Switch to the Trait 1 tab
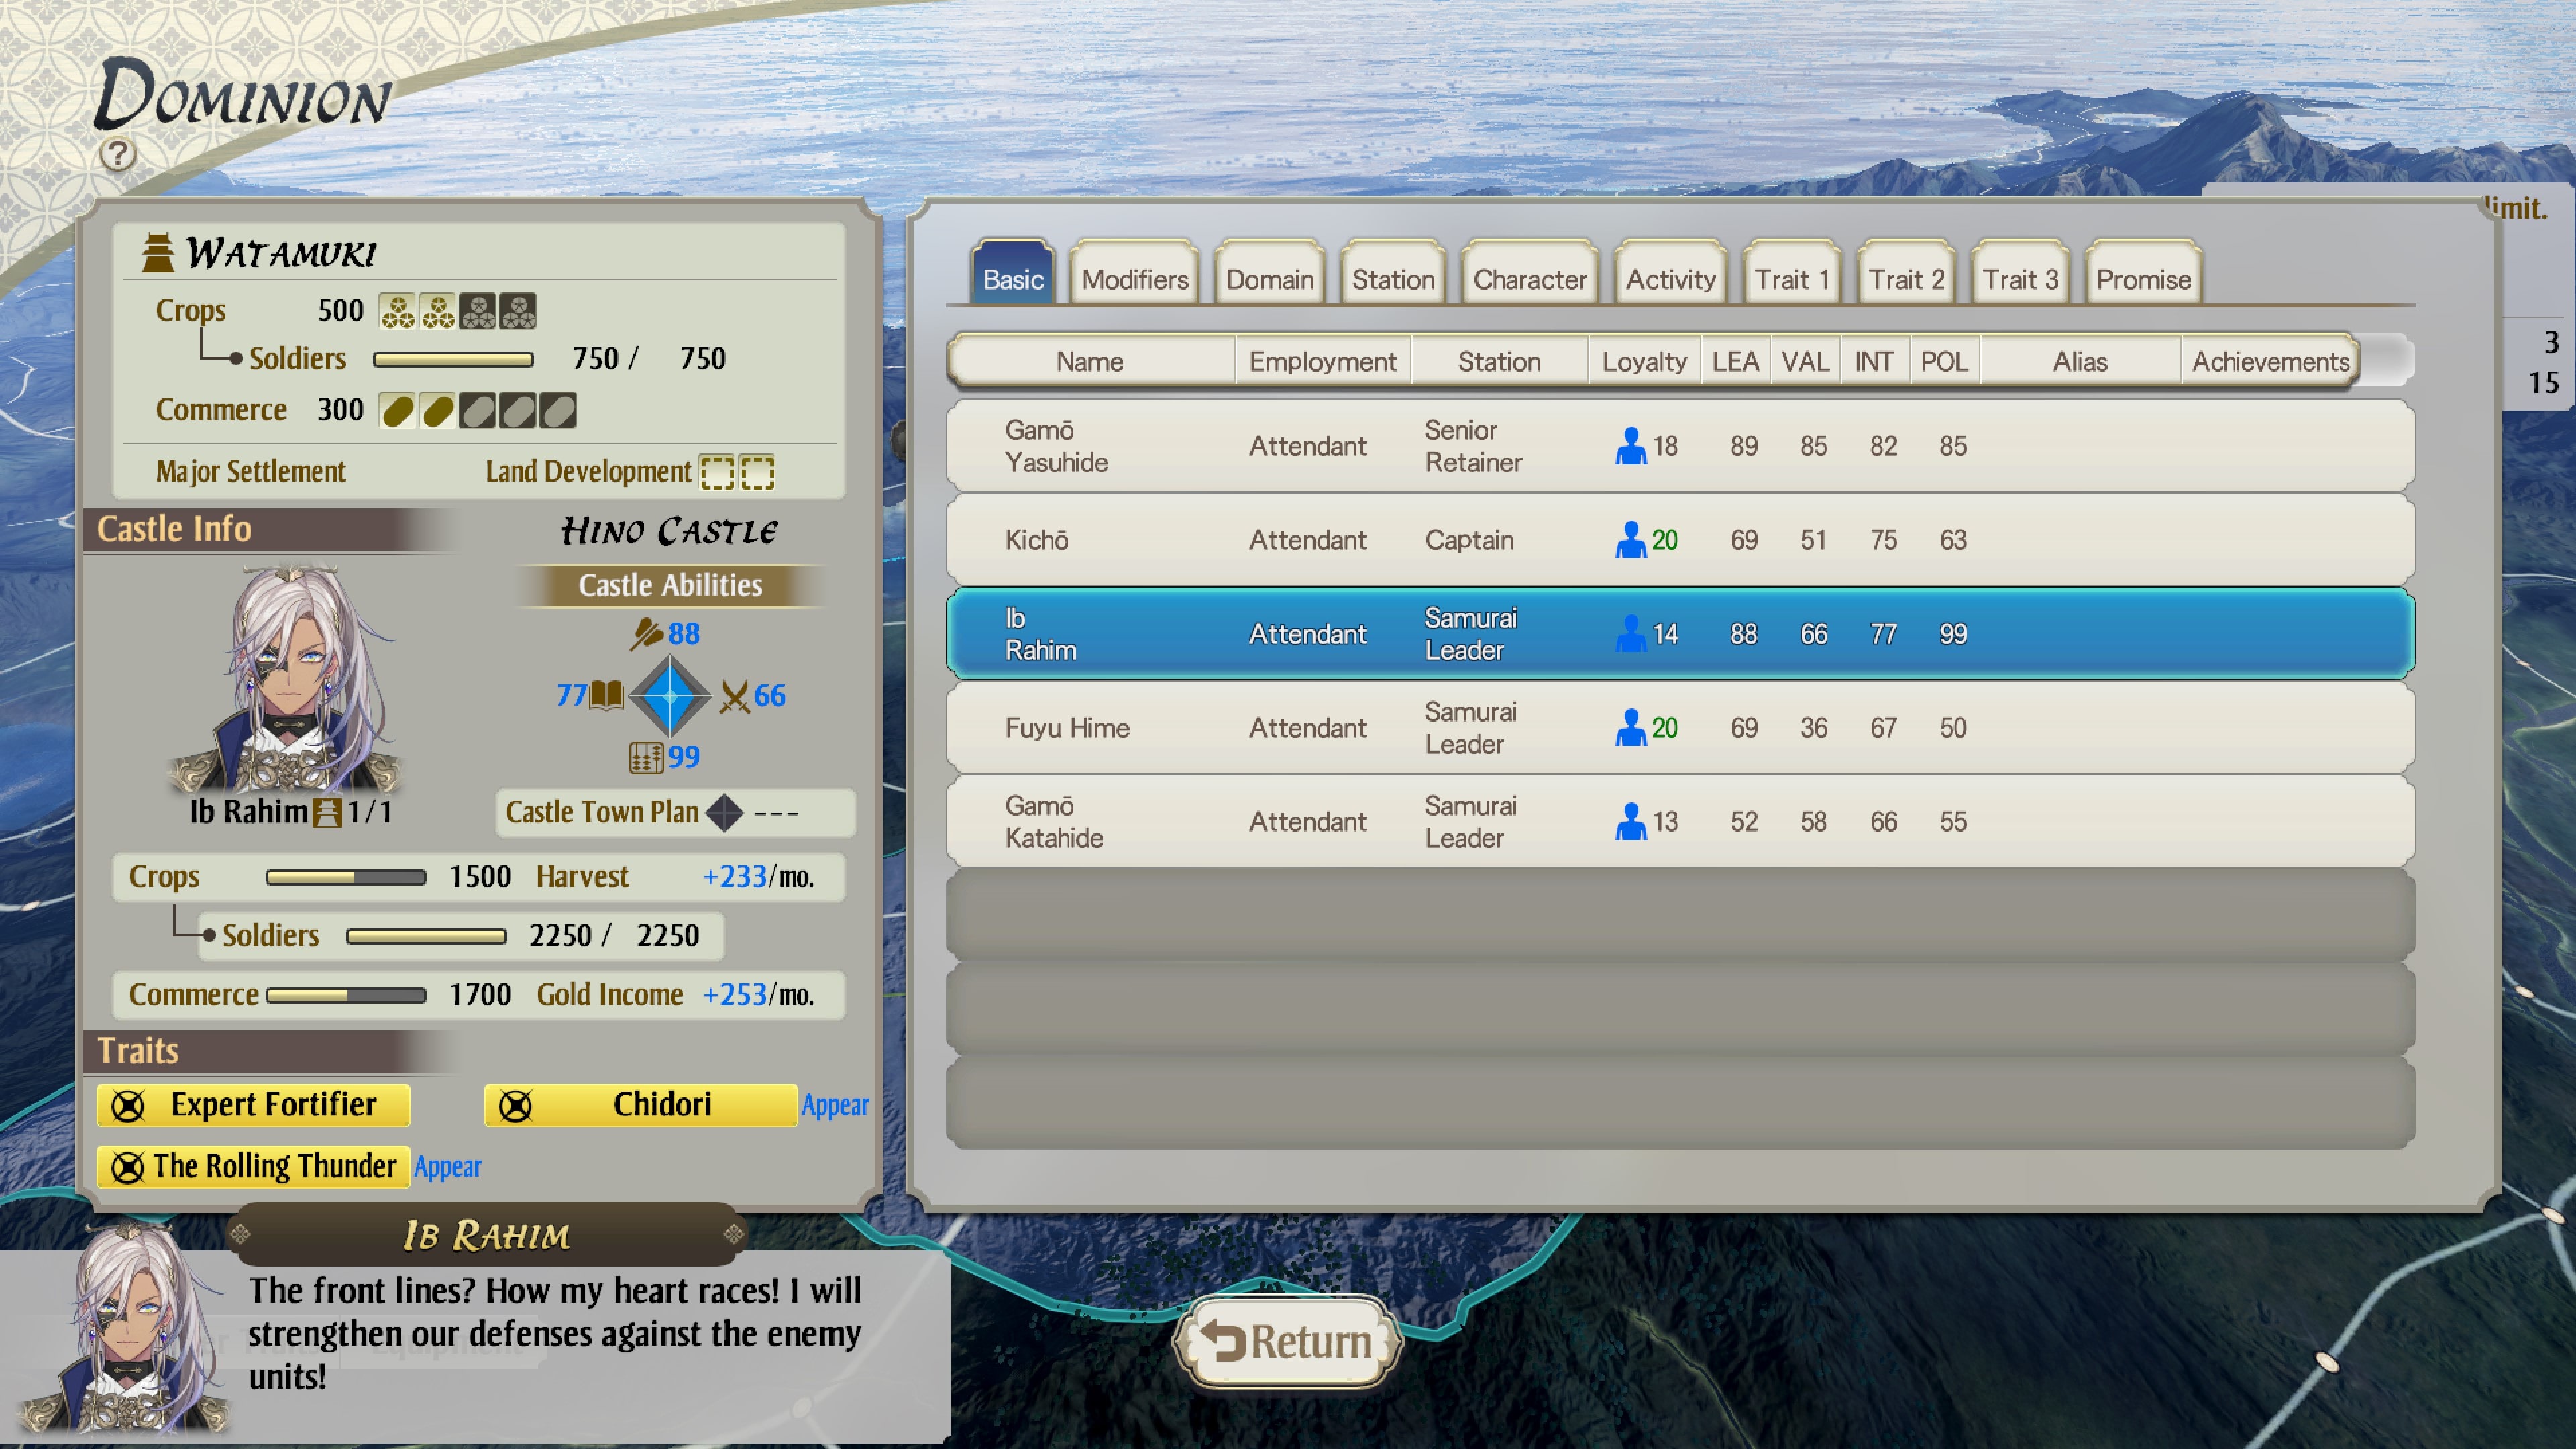 pos(1791,279)
